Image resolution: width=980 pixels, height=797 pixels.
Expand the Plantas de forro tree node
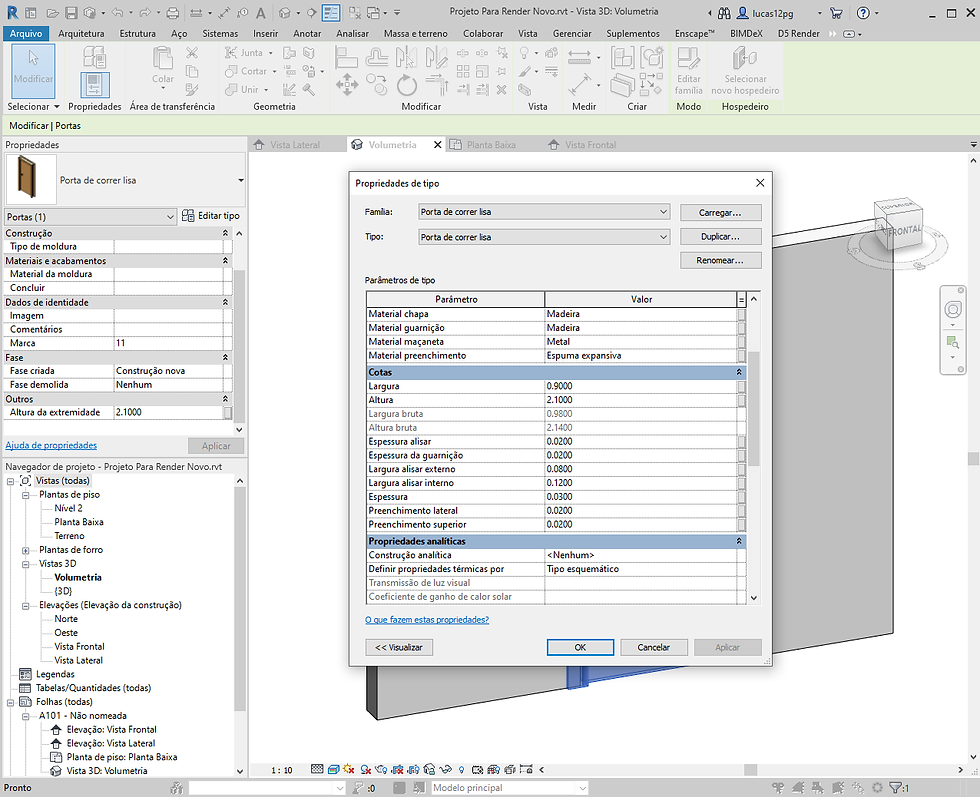point(26,550)
